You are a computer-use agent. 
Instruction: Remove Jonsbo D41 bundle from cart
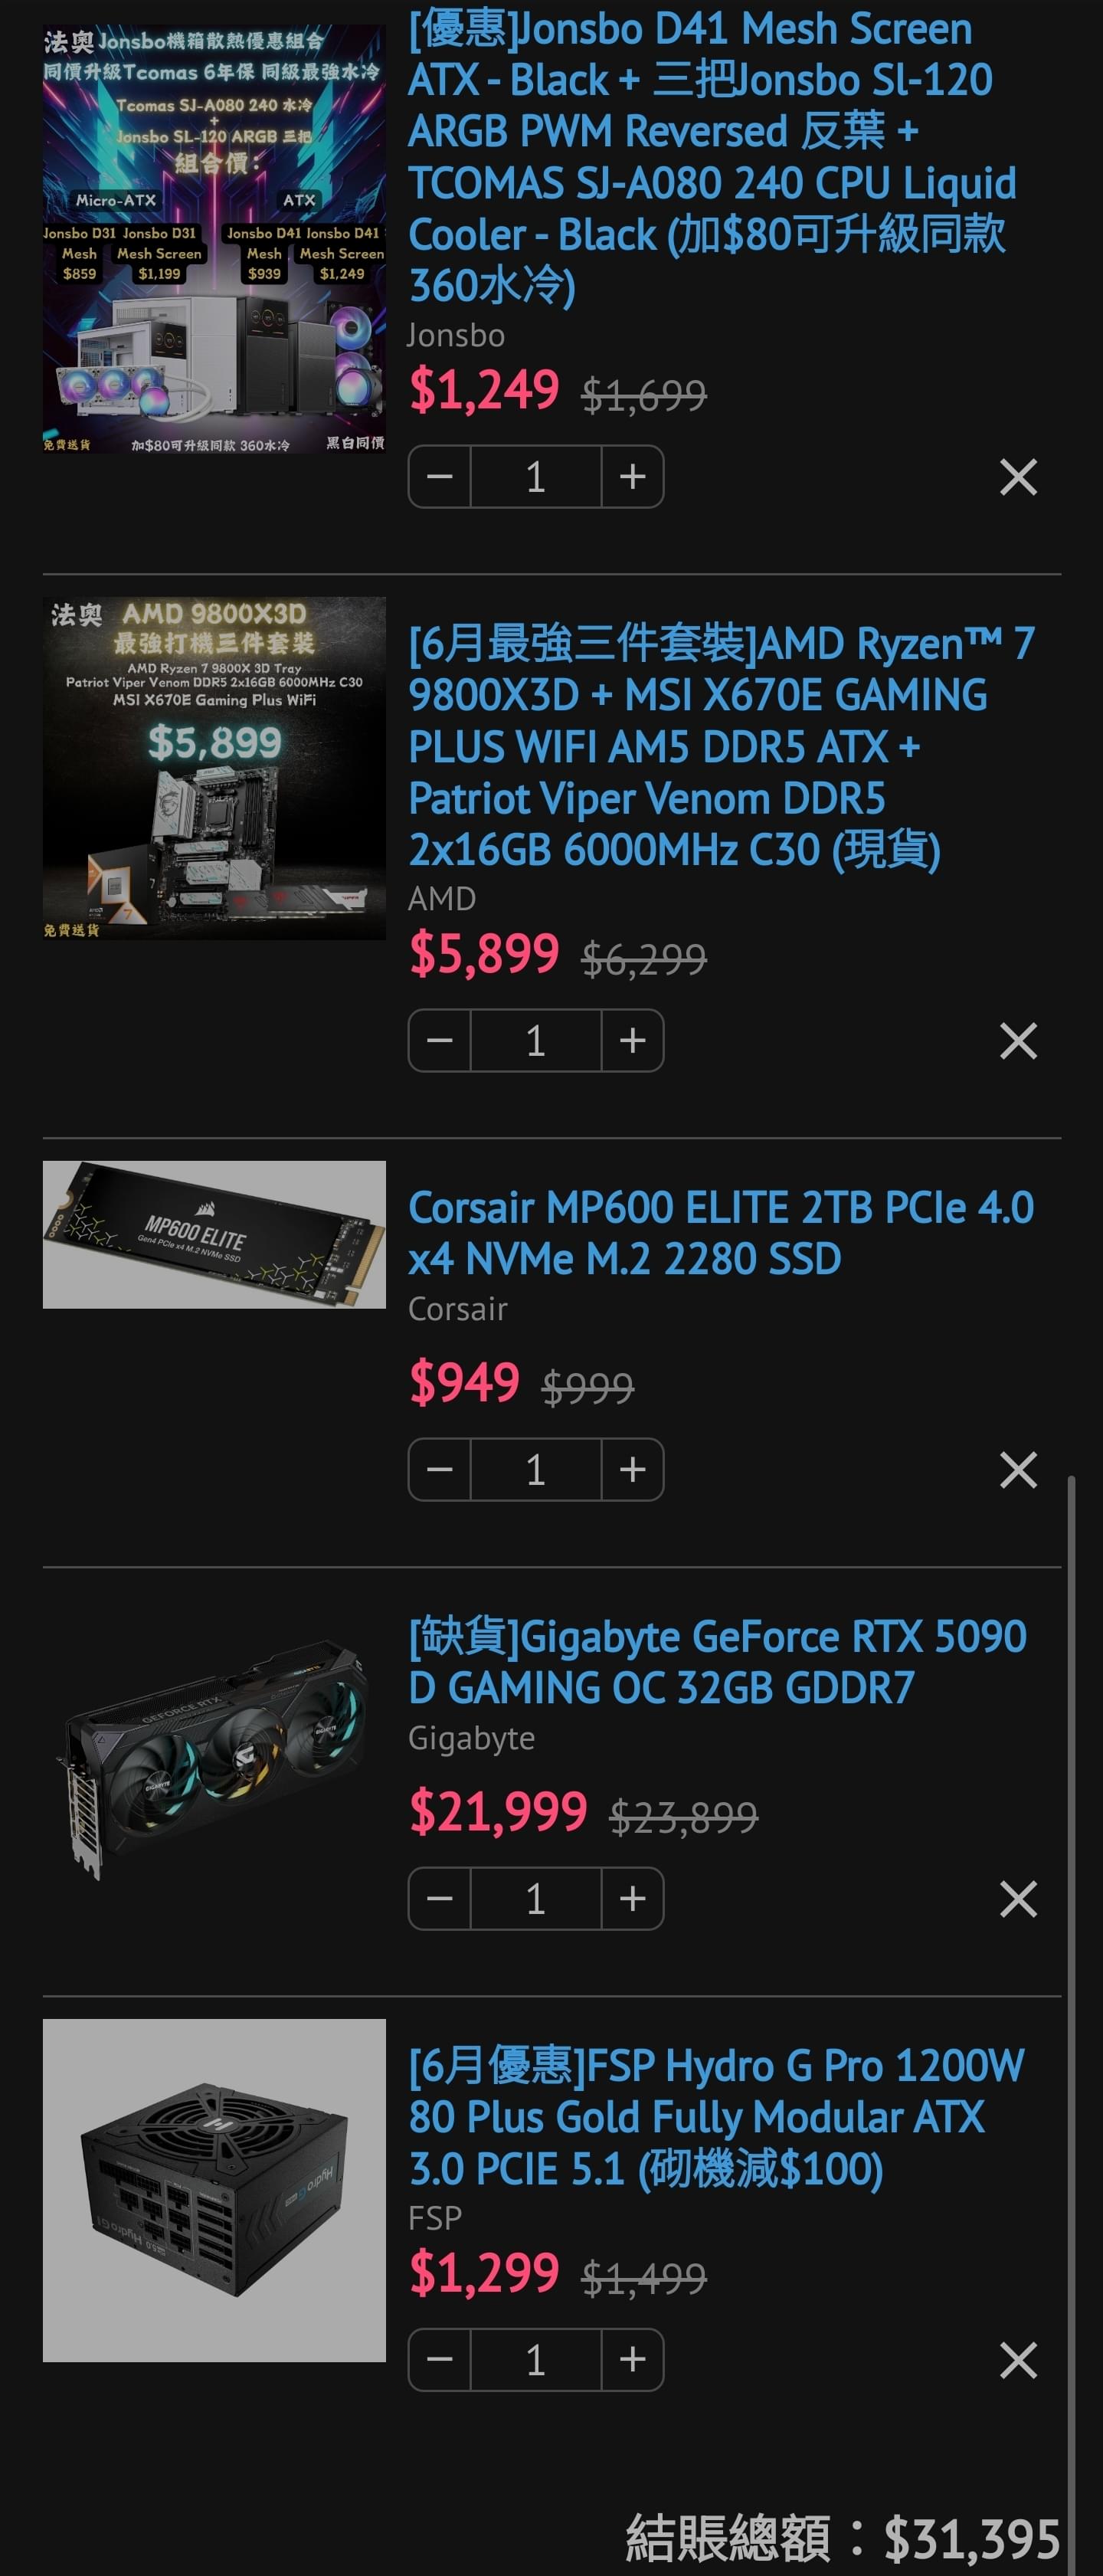tap(1018, 477)
